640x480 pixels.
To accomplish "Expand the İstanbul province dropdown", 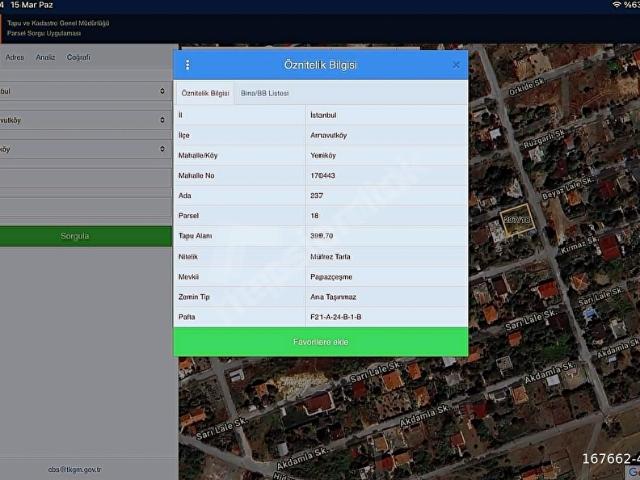I will coord(85,91).
